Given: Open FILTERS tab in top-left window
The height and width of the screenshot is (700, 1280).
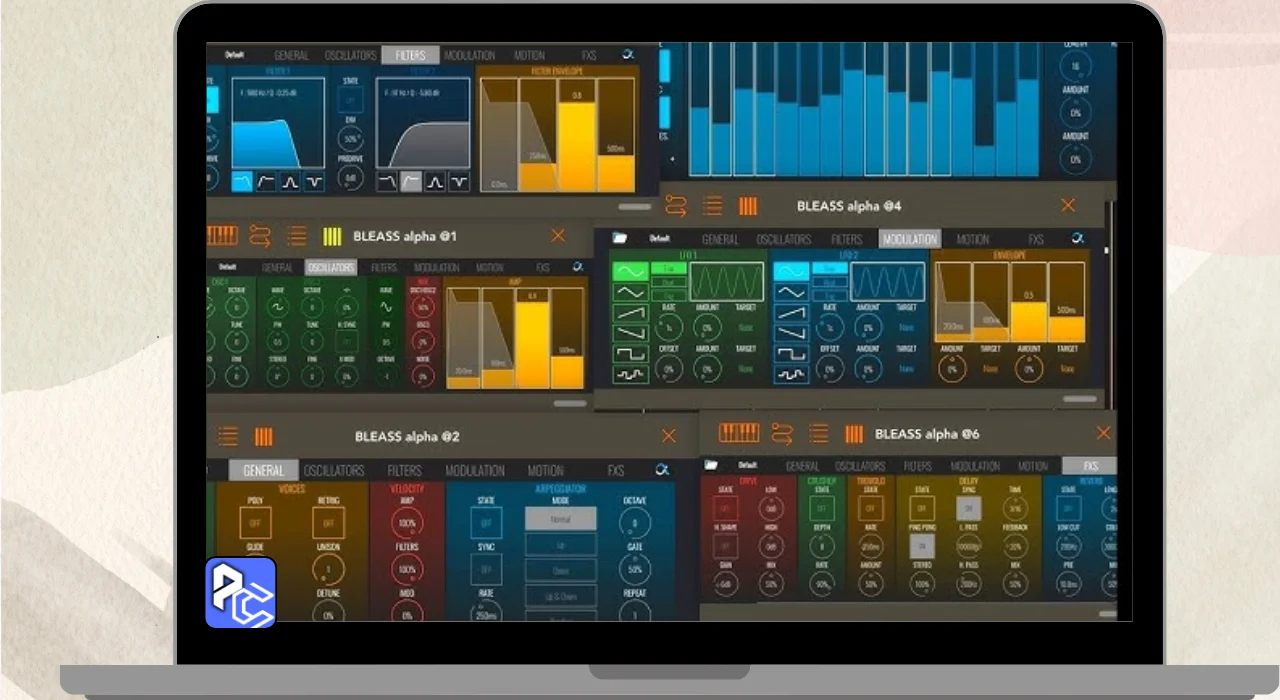Looking at the screenshot, I should (411, 56).
